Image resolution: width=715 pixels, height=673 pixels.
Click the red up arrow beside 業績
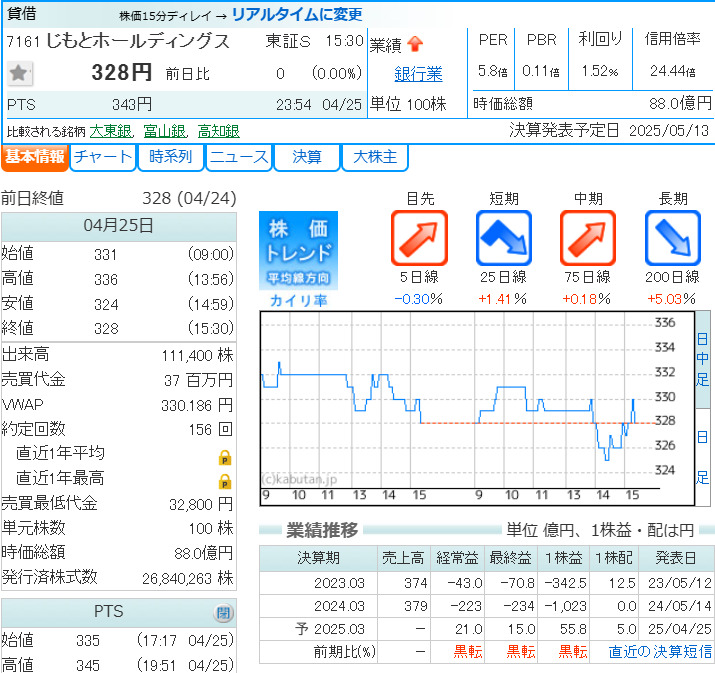tap(415, 44)
